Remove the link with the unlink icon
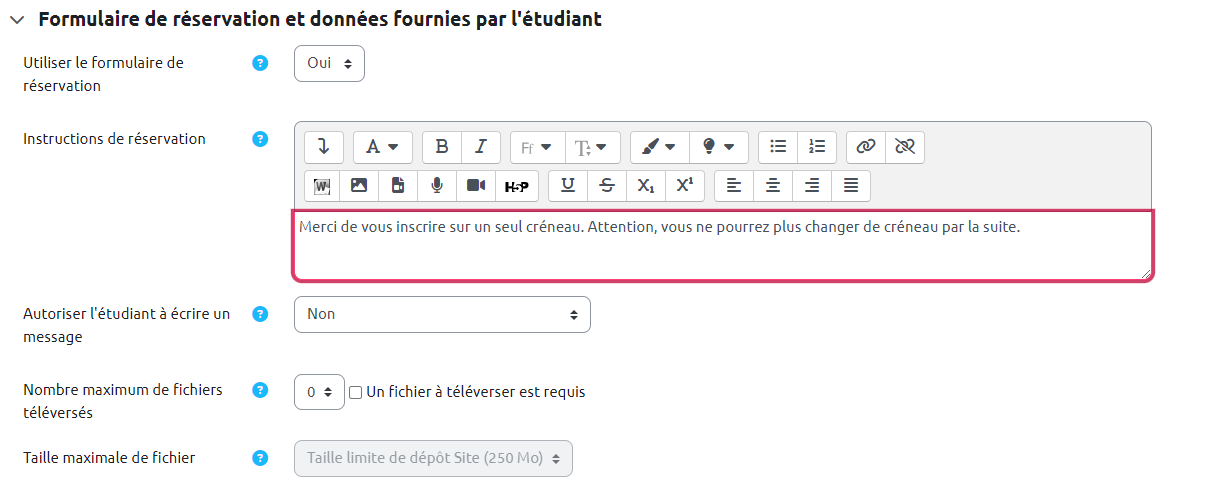The image size is (1209, 487). pos(905,146)
